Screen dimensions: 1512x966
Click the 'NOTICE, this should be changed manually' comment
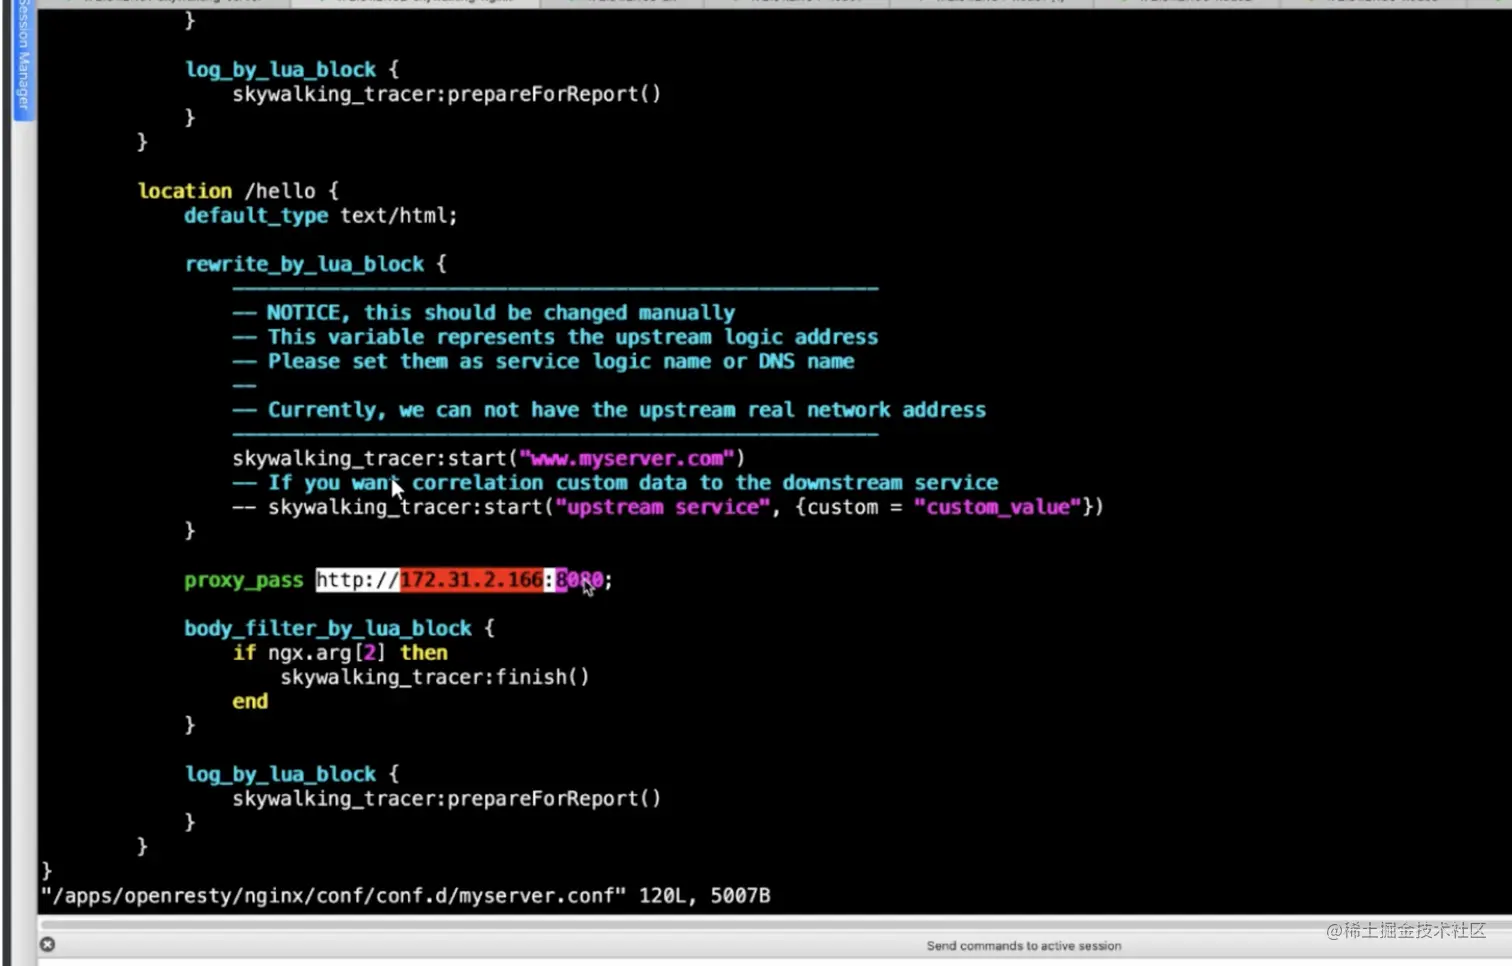(x=484, y=313)
